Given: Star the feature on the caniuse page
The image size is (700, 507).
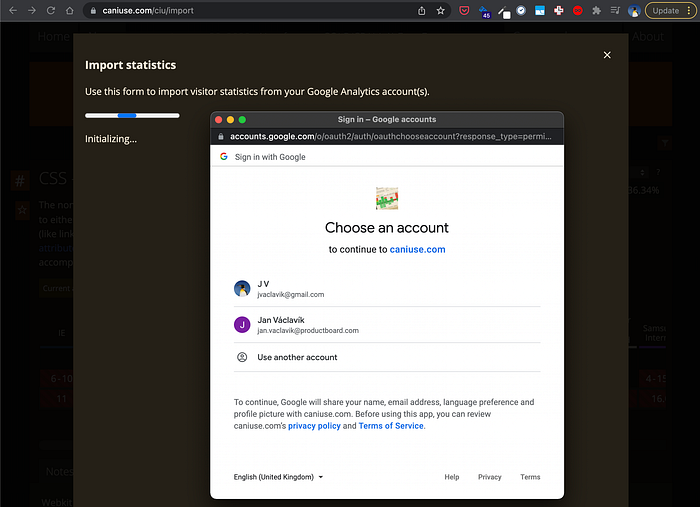Looking at the screenshot, I should pyautogui.click(x=22, y=210).
